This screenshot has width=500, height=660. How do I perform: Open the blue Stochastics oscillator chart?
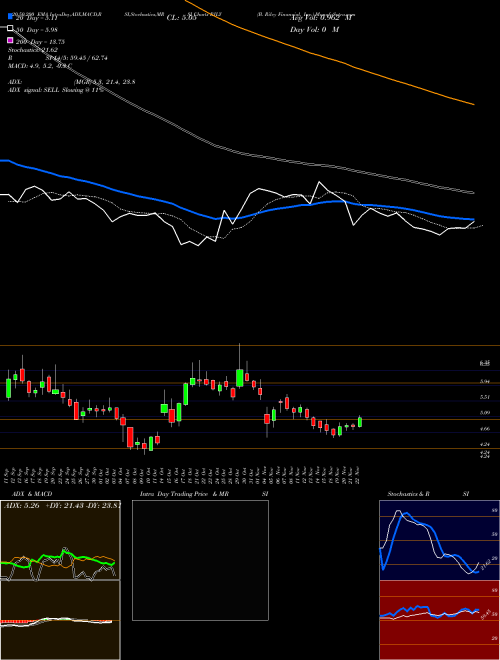coord(439,540)
